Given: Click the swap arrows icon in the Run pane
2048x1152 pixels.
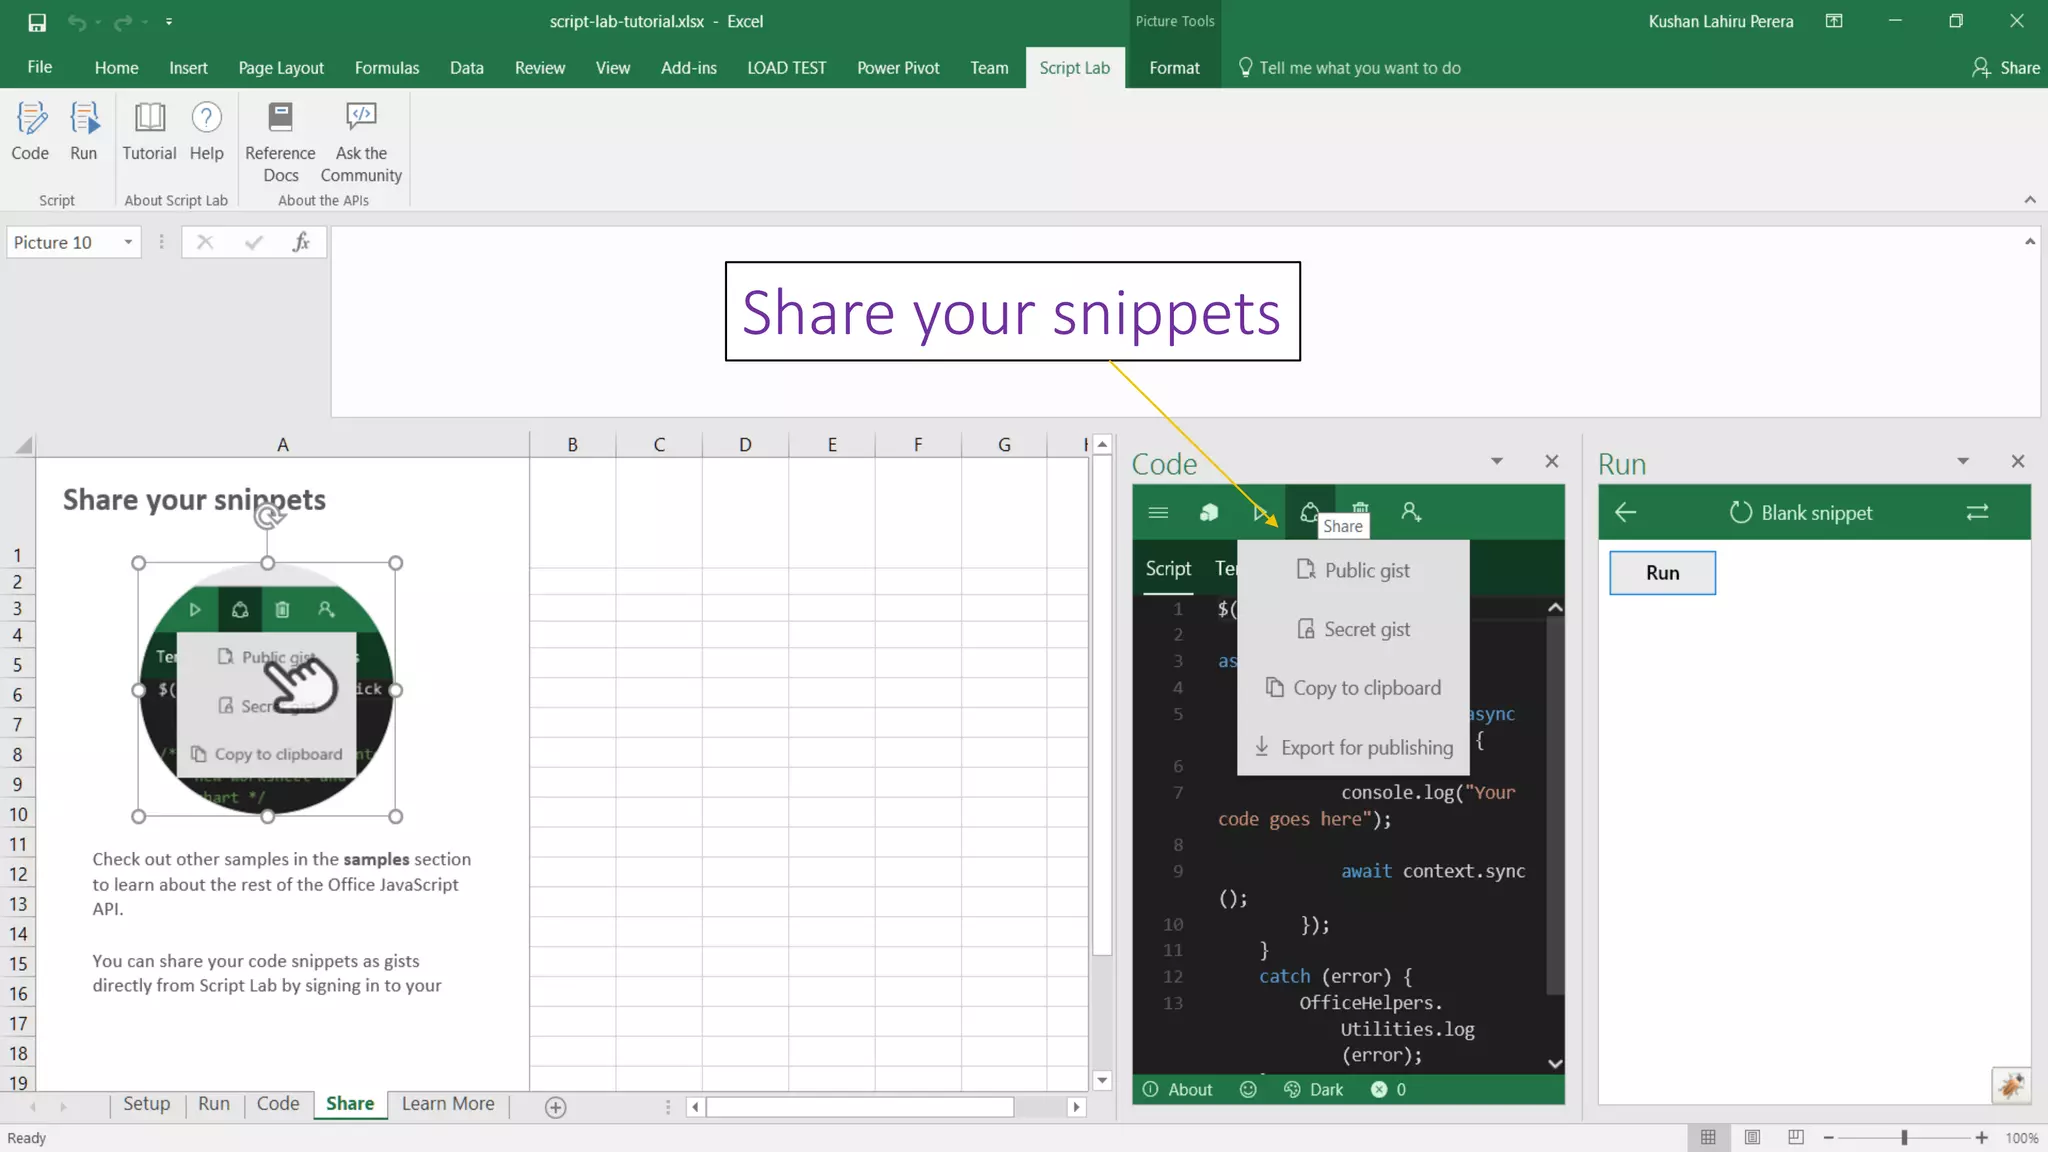Looking at the screenshot, I should [1977, 512].
